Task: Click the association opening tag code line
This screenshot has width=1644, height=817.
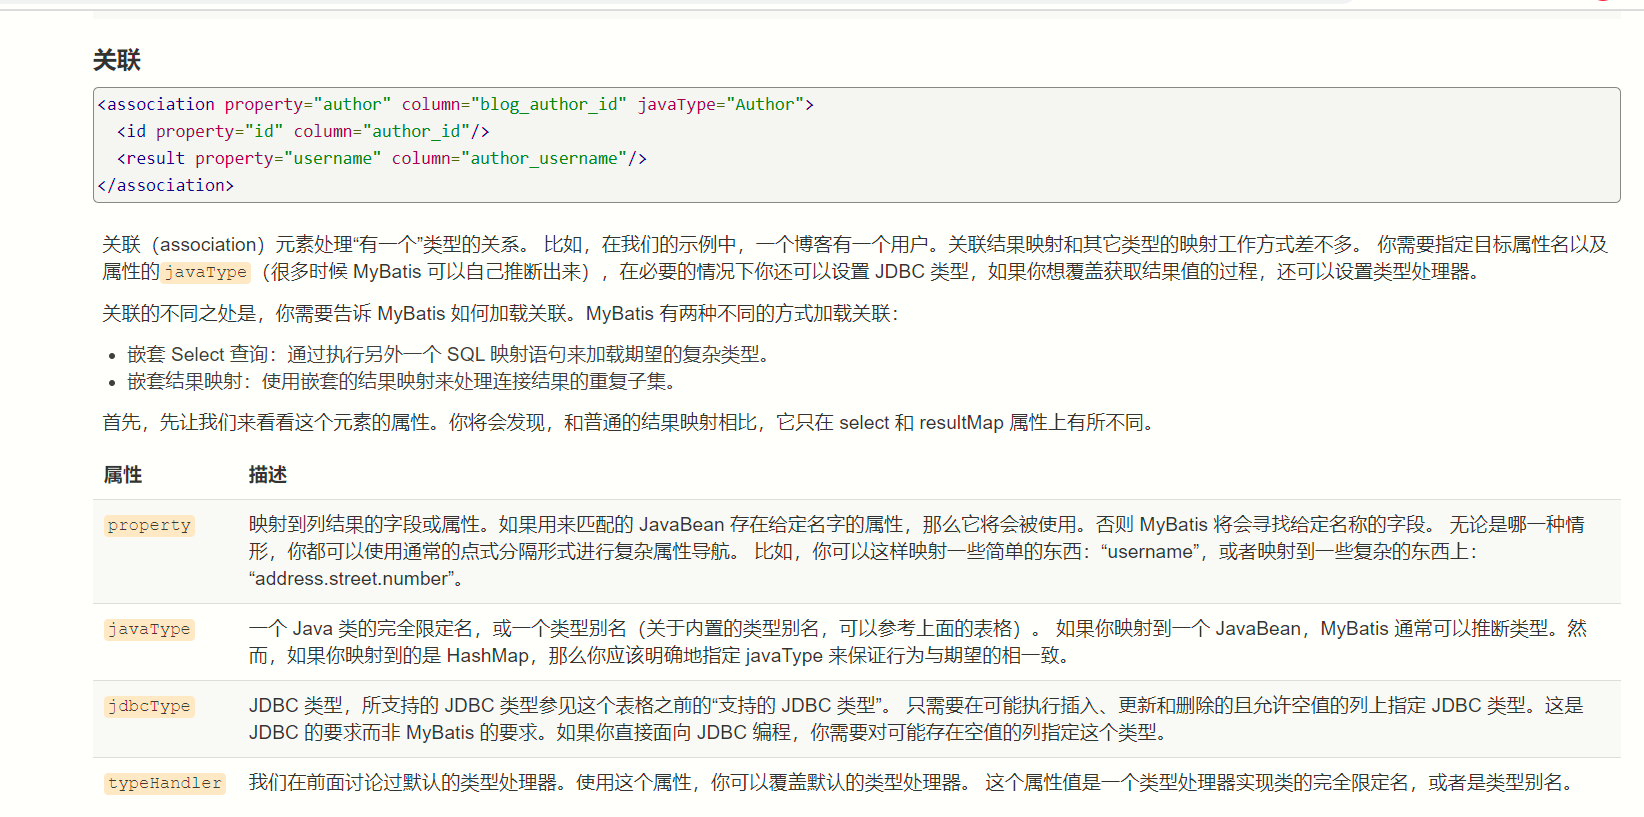Action: [455, 104]
